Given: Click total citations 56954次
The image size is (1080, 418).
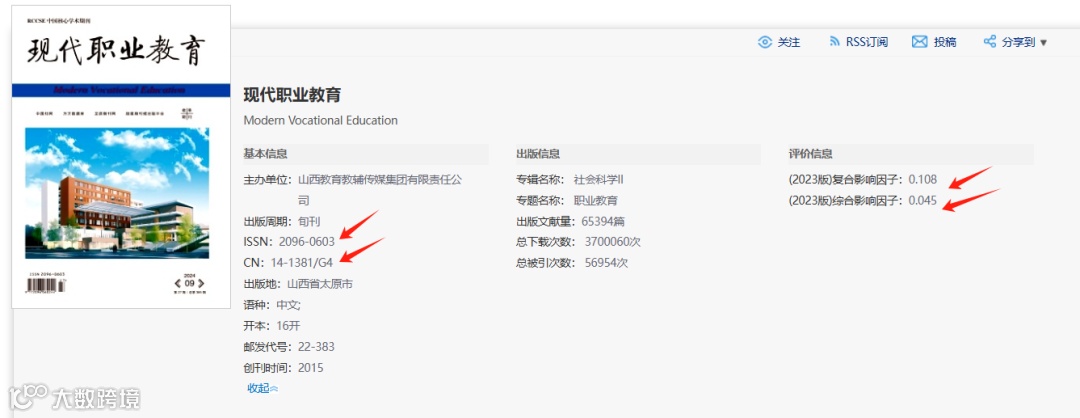Looking at the screenshot, I should (x=606, y=263).
